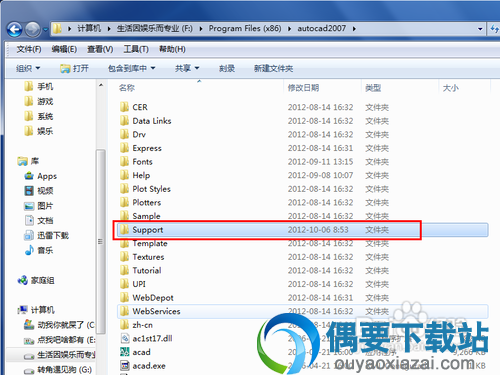Click the Template folder name
Screen dimensions: 500x375
pyautogui.click(x=150, y=243)
